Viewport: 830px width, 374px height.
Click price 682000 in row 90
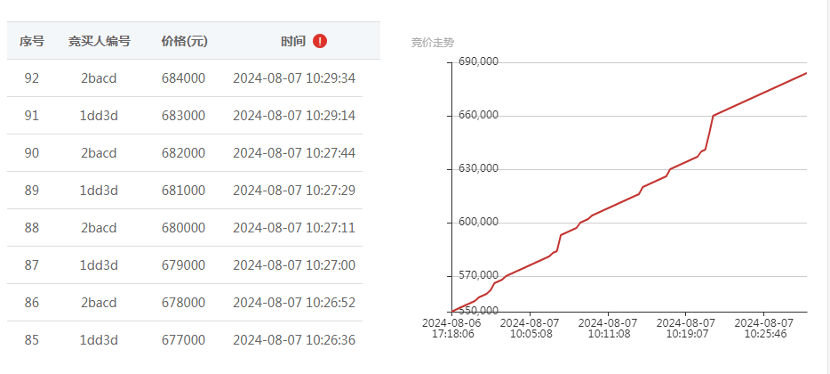(184, 153)
